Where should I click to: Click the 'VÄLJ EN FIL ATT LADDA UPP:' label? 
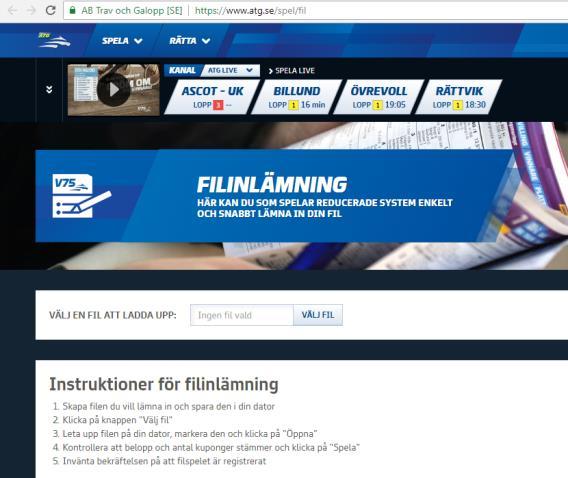(x=113, y=315)
